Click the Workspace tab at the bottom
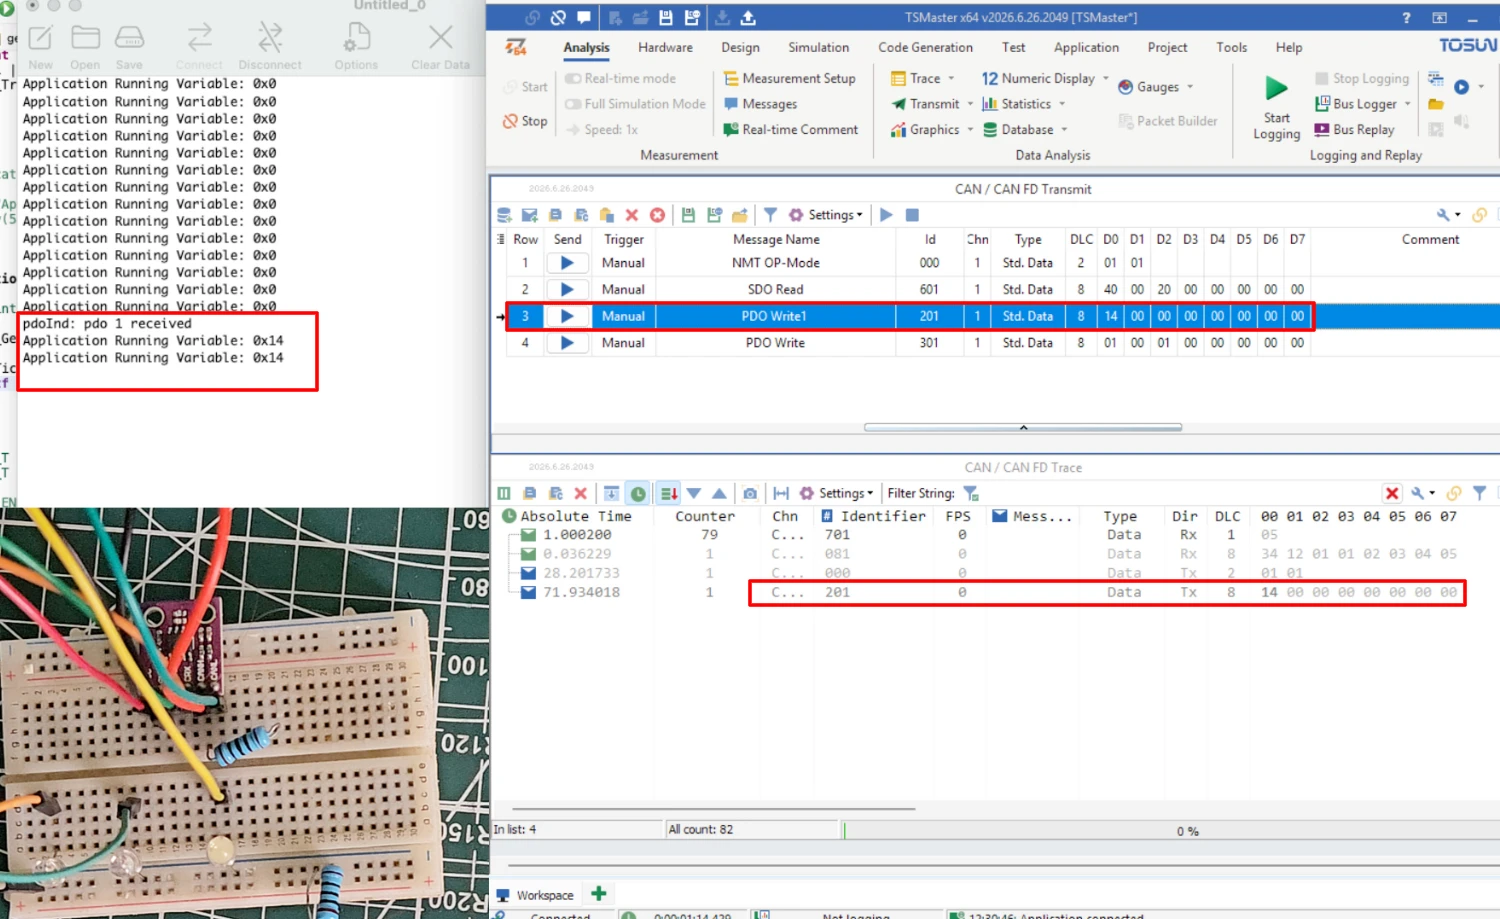 (535, 895)
